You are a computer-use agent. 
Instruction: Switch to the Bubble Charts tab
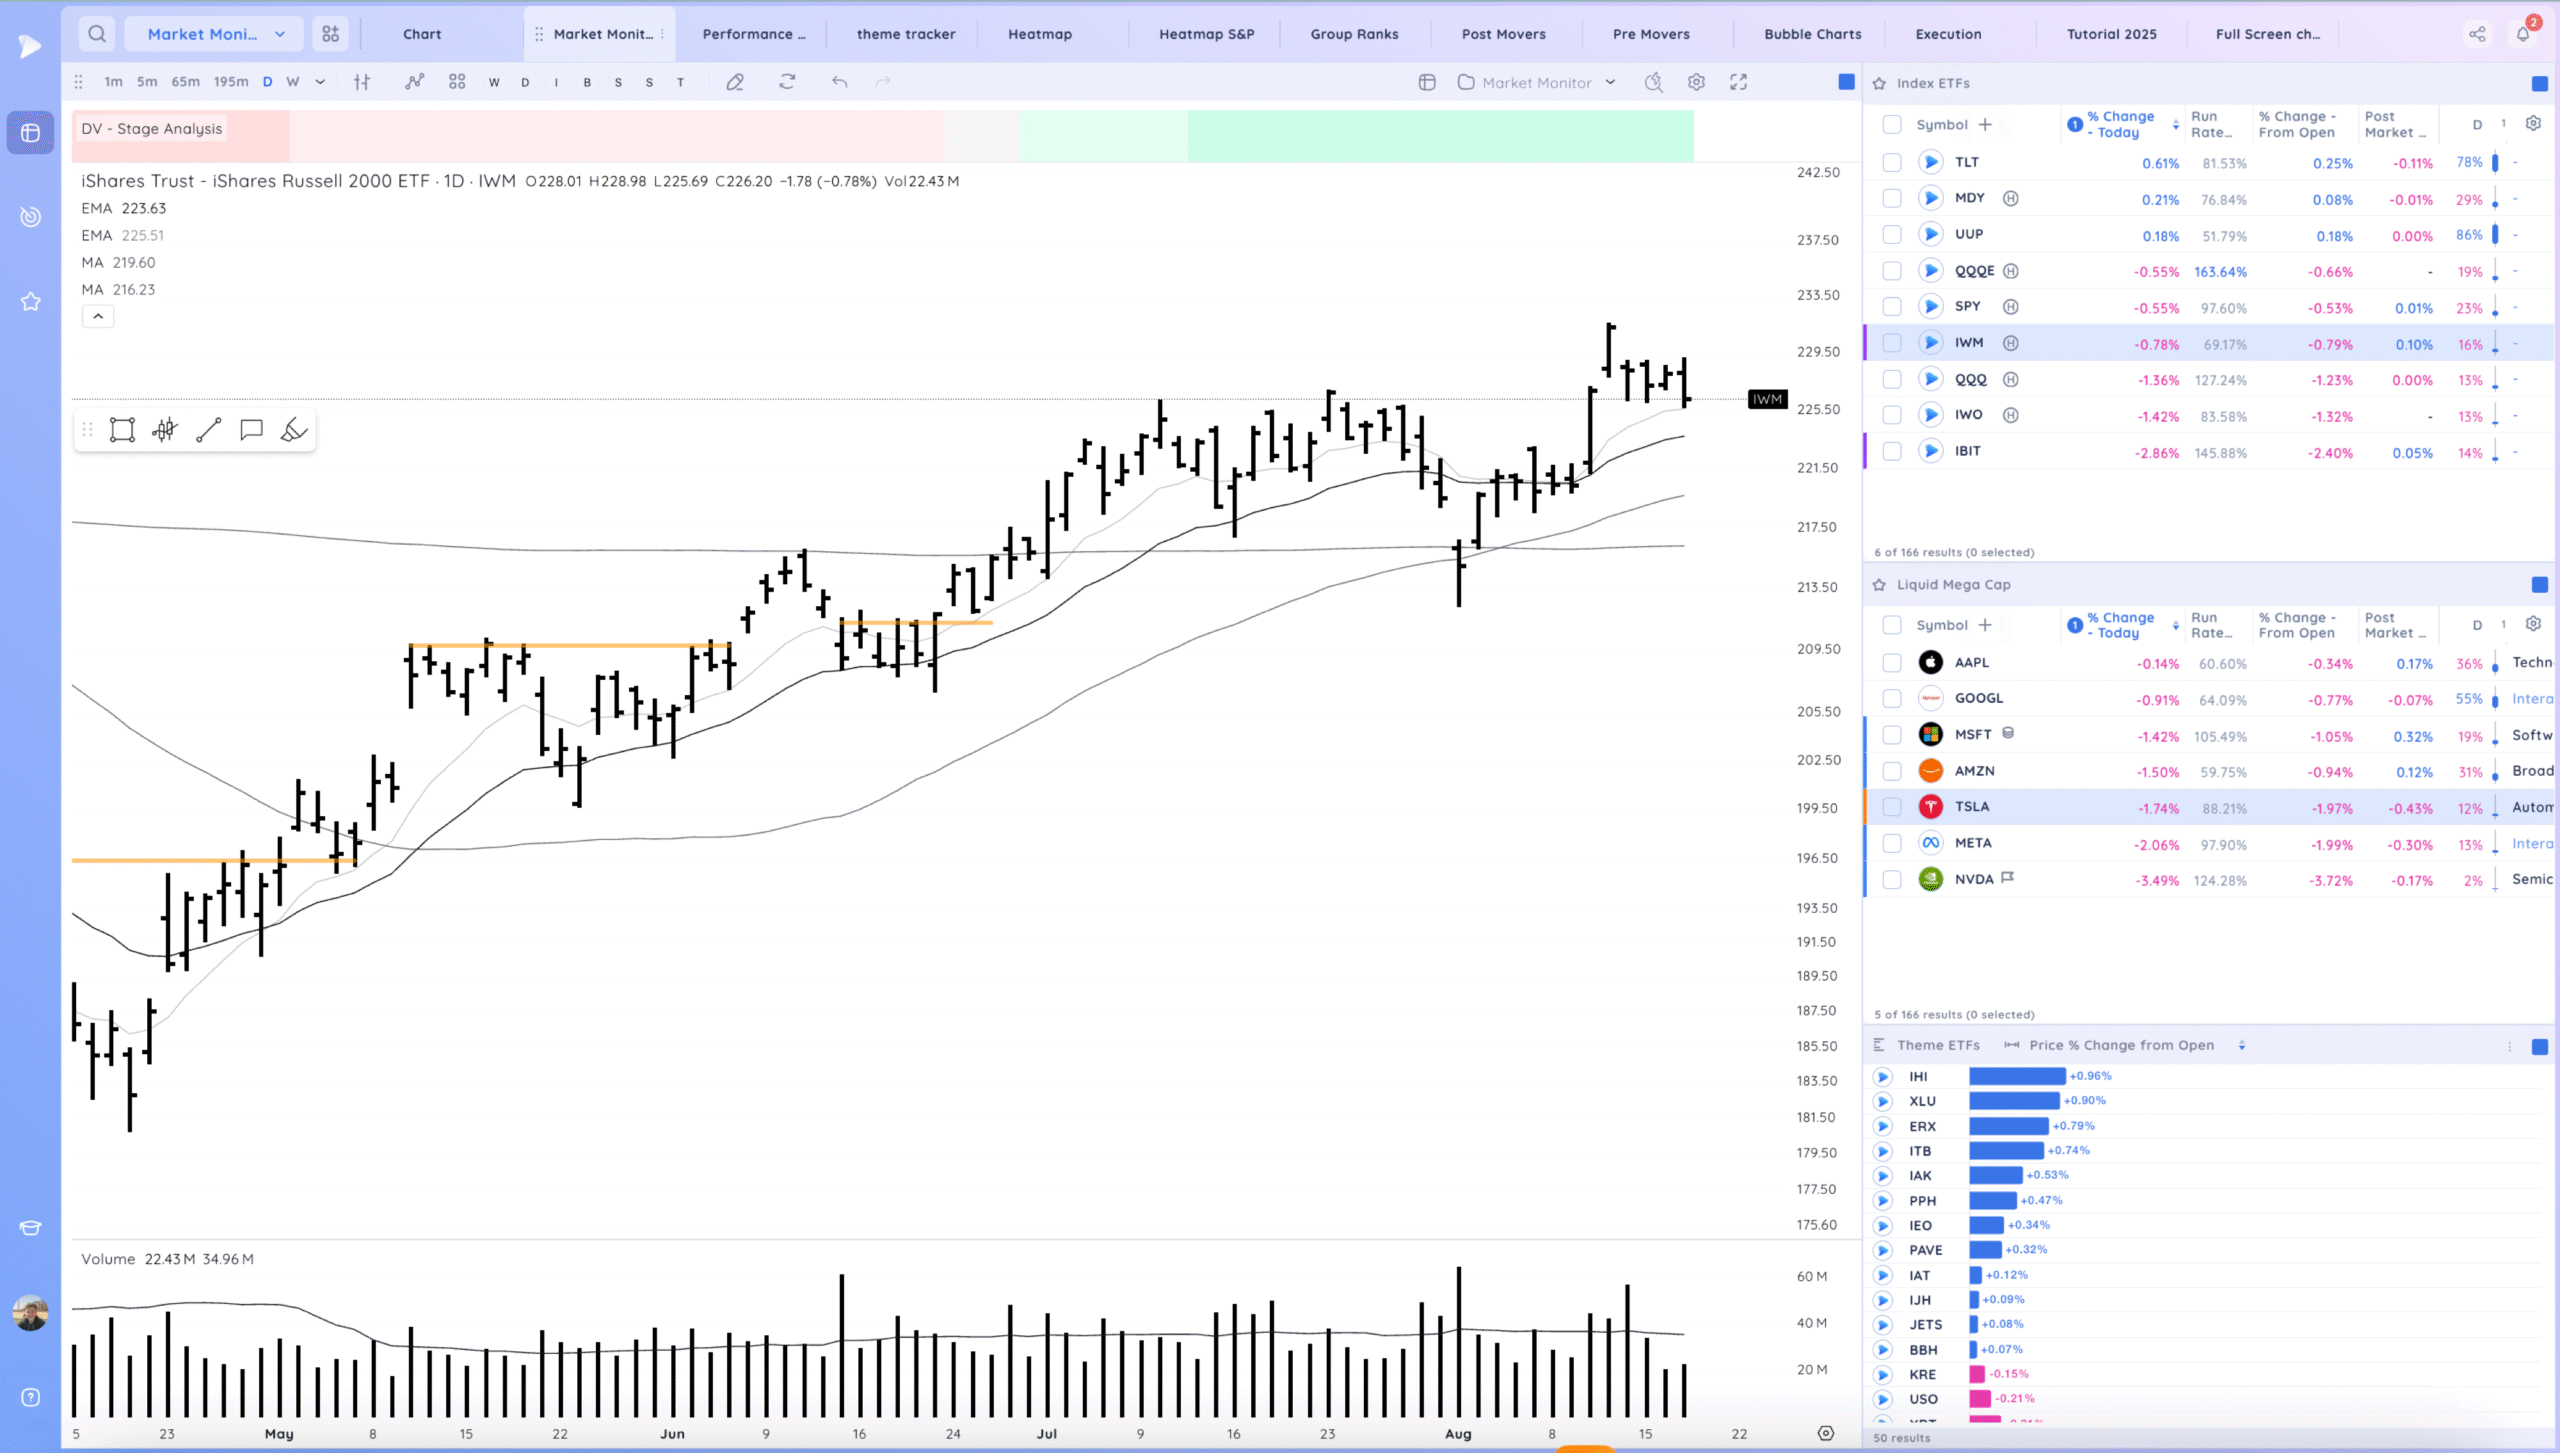tap(1813, 34)
